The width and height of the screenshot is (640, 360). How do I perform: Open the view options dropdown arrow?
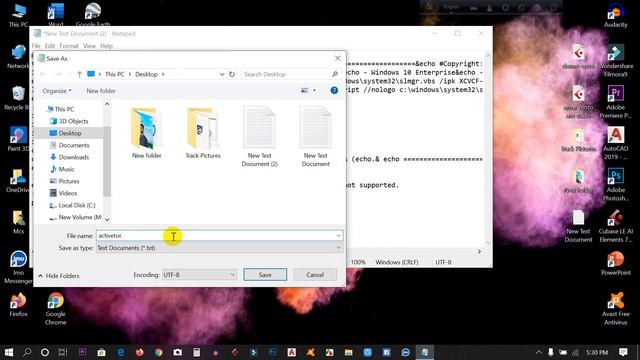pyautogui.click(x=314, y=90)
